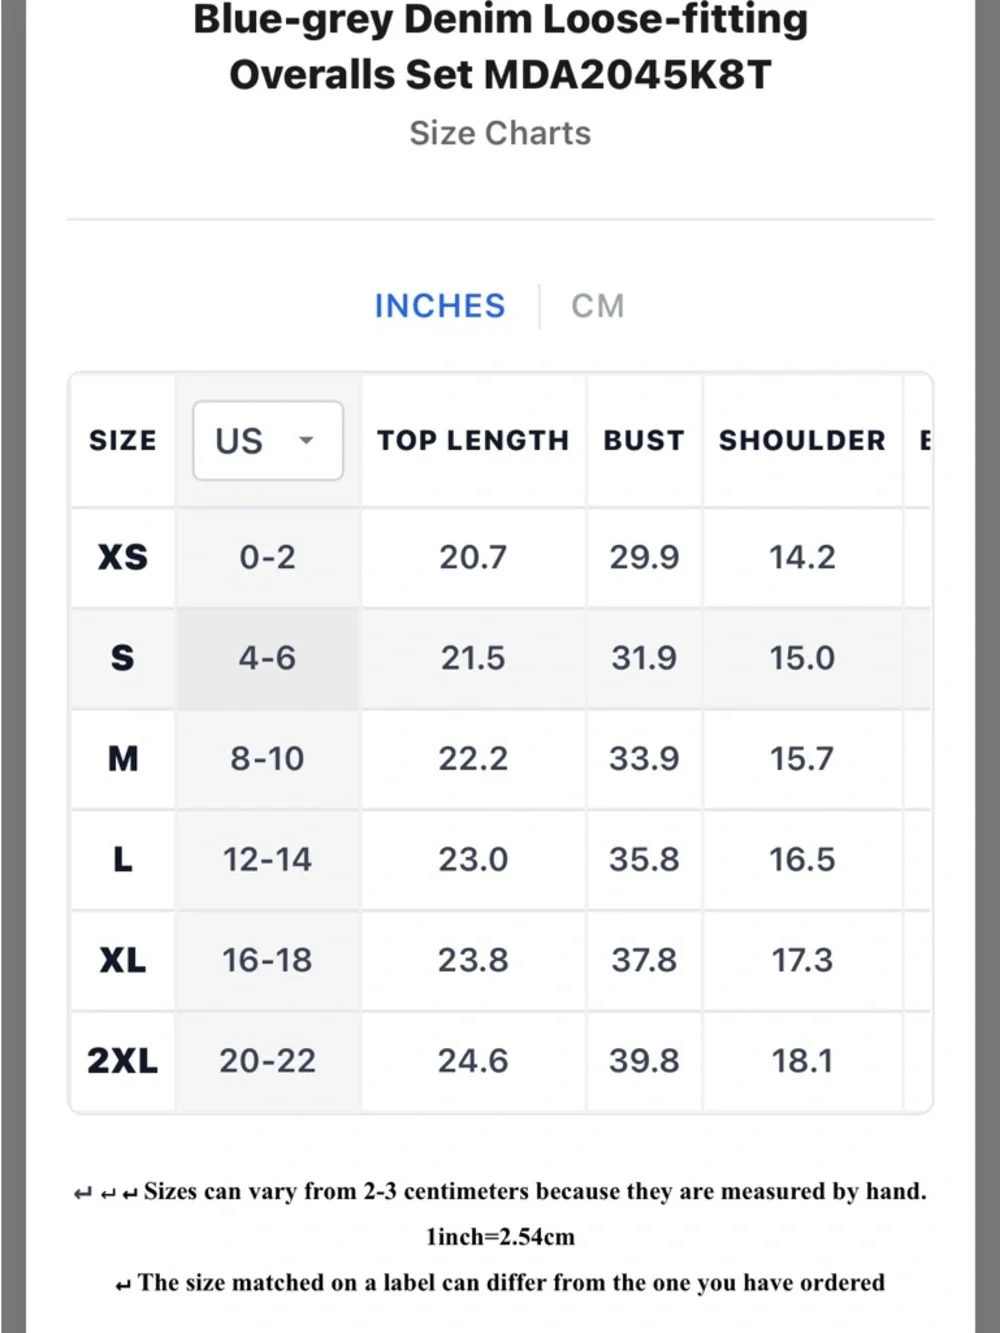Switch to the CM unit tab
The image size is (1000, 1333).
tap(598, 305)
